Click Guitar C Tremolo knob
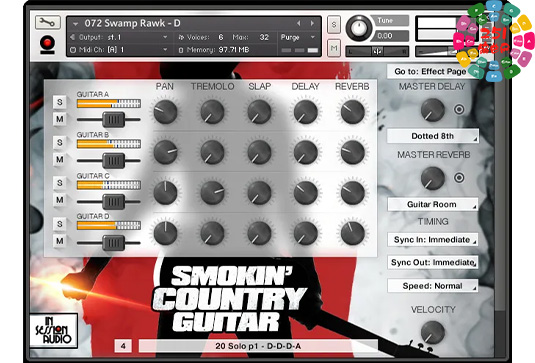This screenshot has width=535, height=363. [x=212, y=193]
